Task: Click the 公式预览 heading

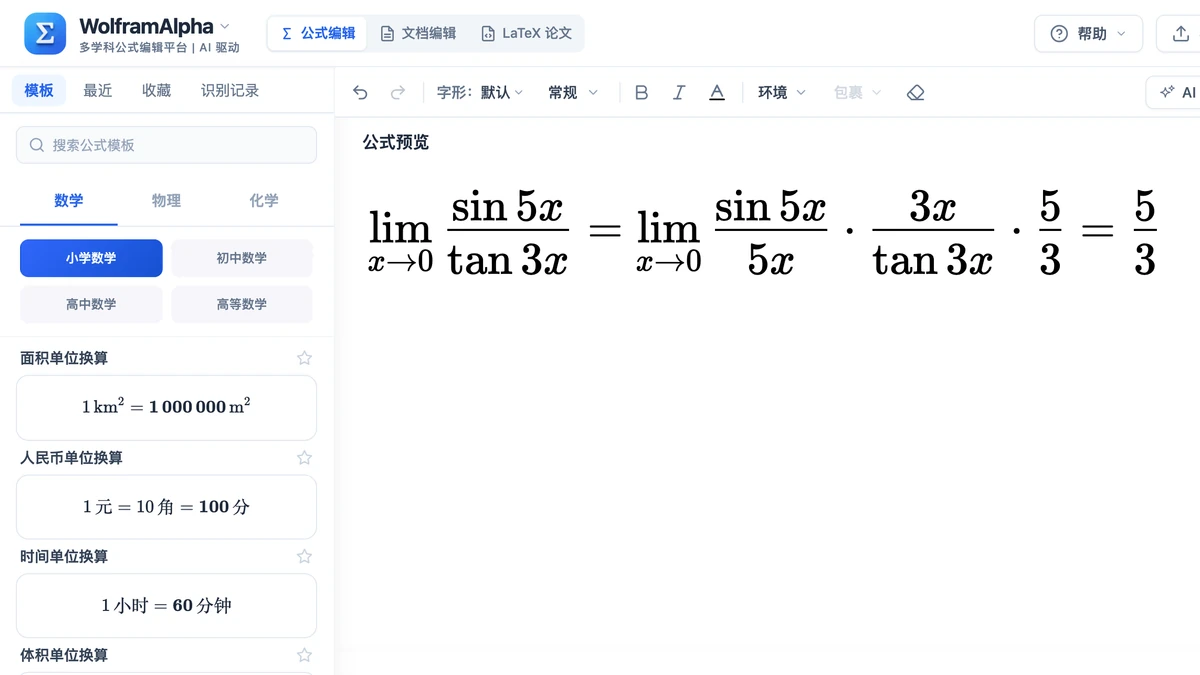Action: (396, 143)
